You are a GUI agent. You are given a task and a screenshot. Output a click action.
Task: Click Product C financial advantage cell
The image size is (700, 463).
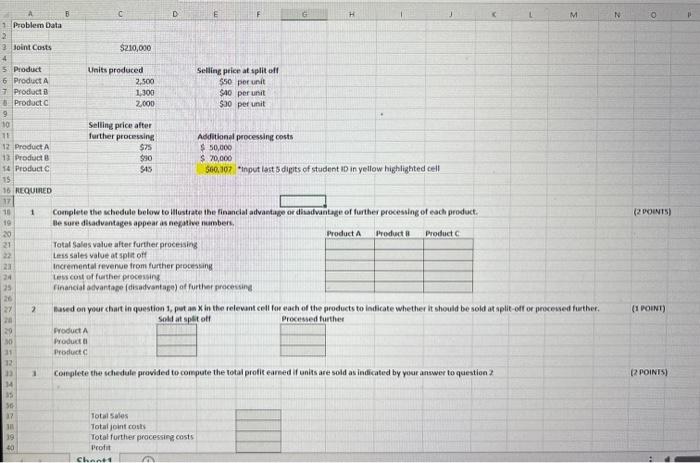click(448, 287)
